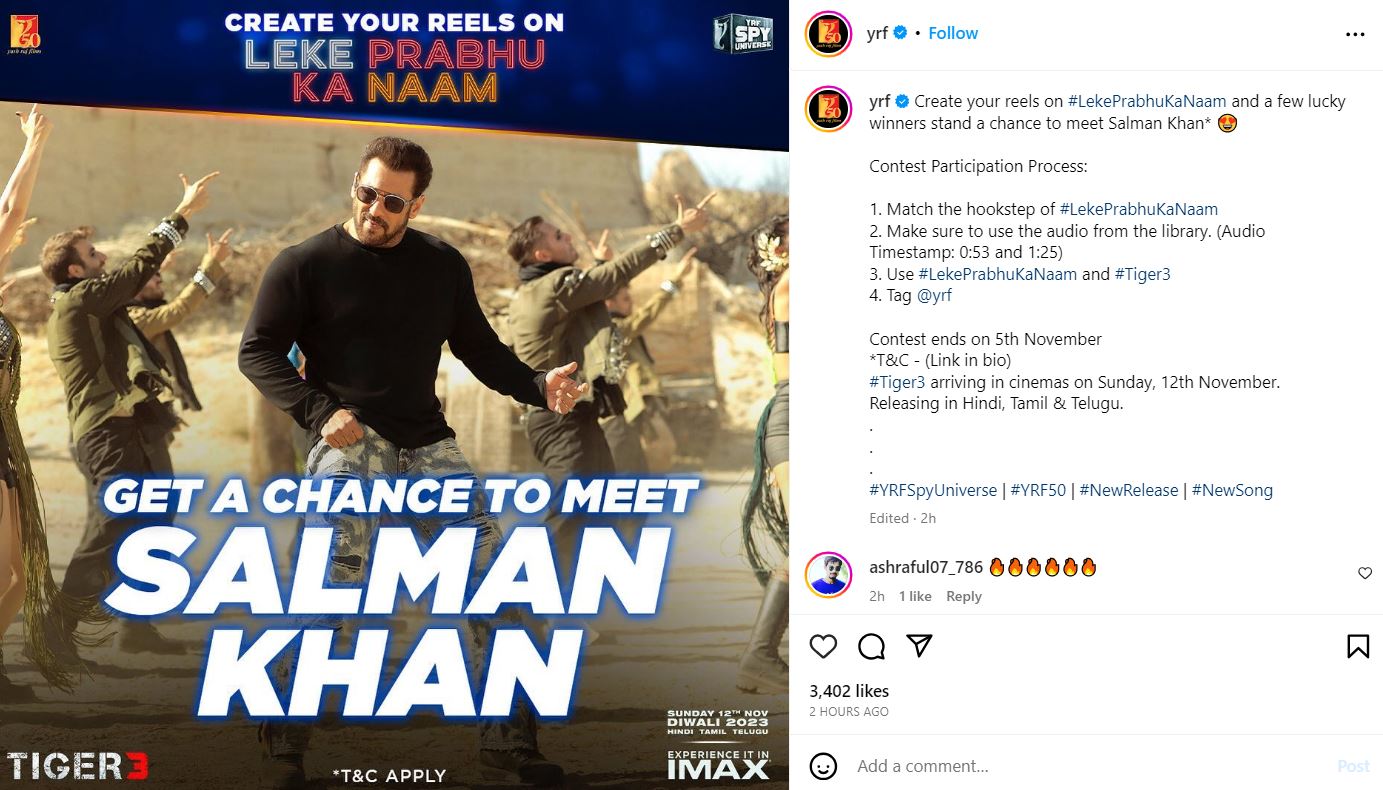Reply to ashraful07_786's comment

964,596
